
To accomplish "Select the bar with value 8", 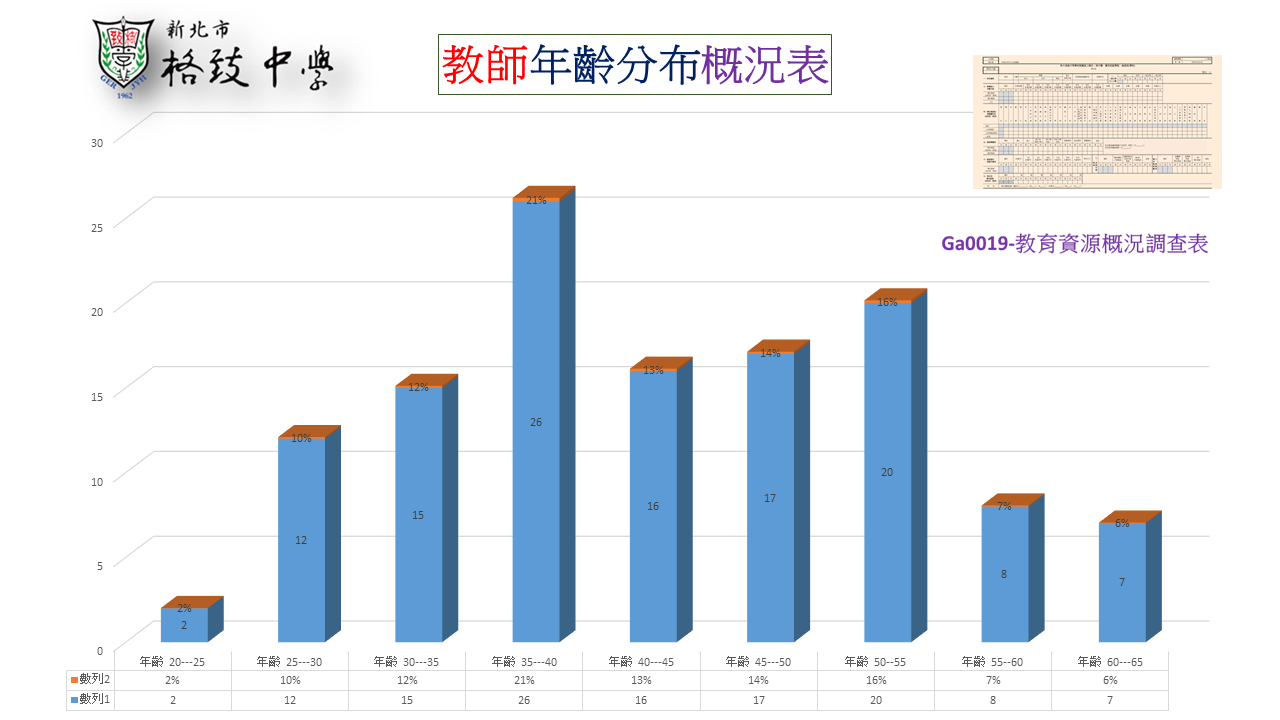I will 1004,574.
